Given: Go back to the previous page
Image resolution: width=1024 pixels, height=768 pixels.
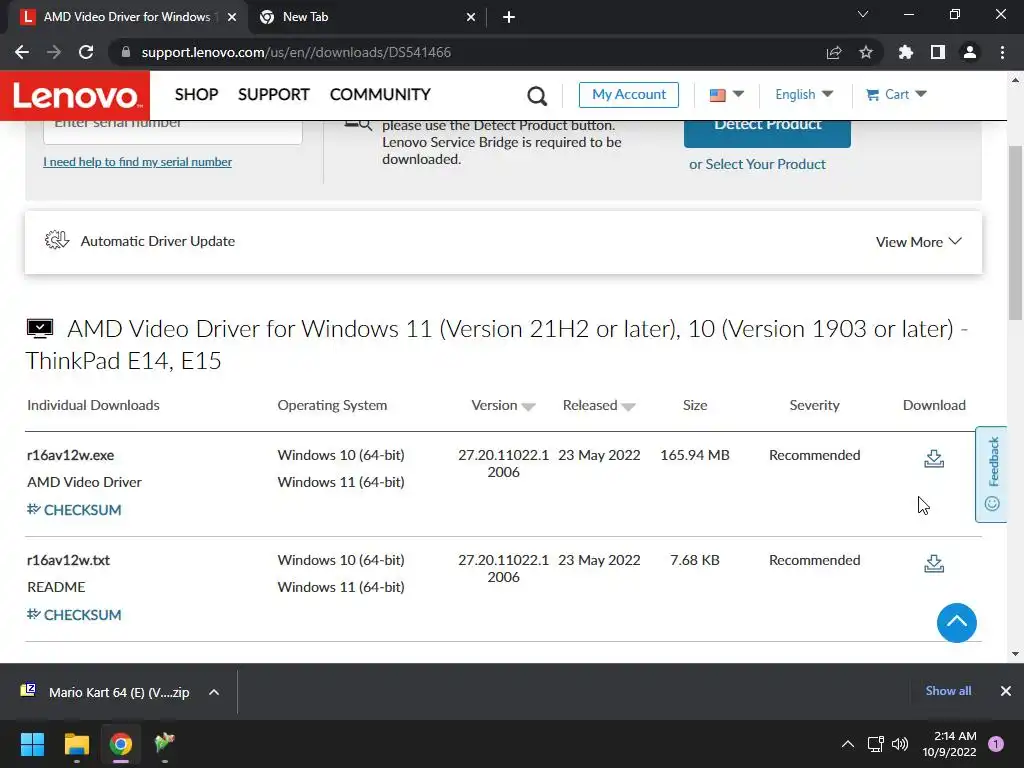Looking at the screenshot, I should [22, 52].
